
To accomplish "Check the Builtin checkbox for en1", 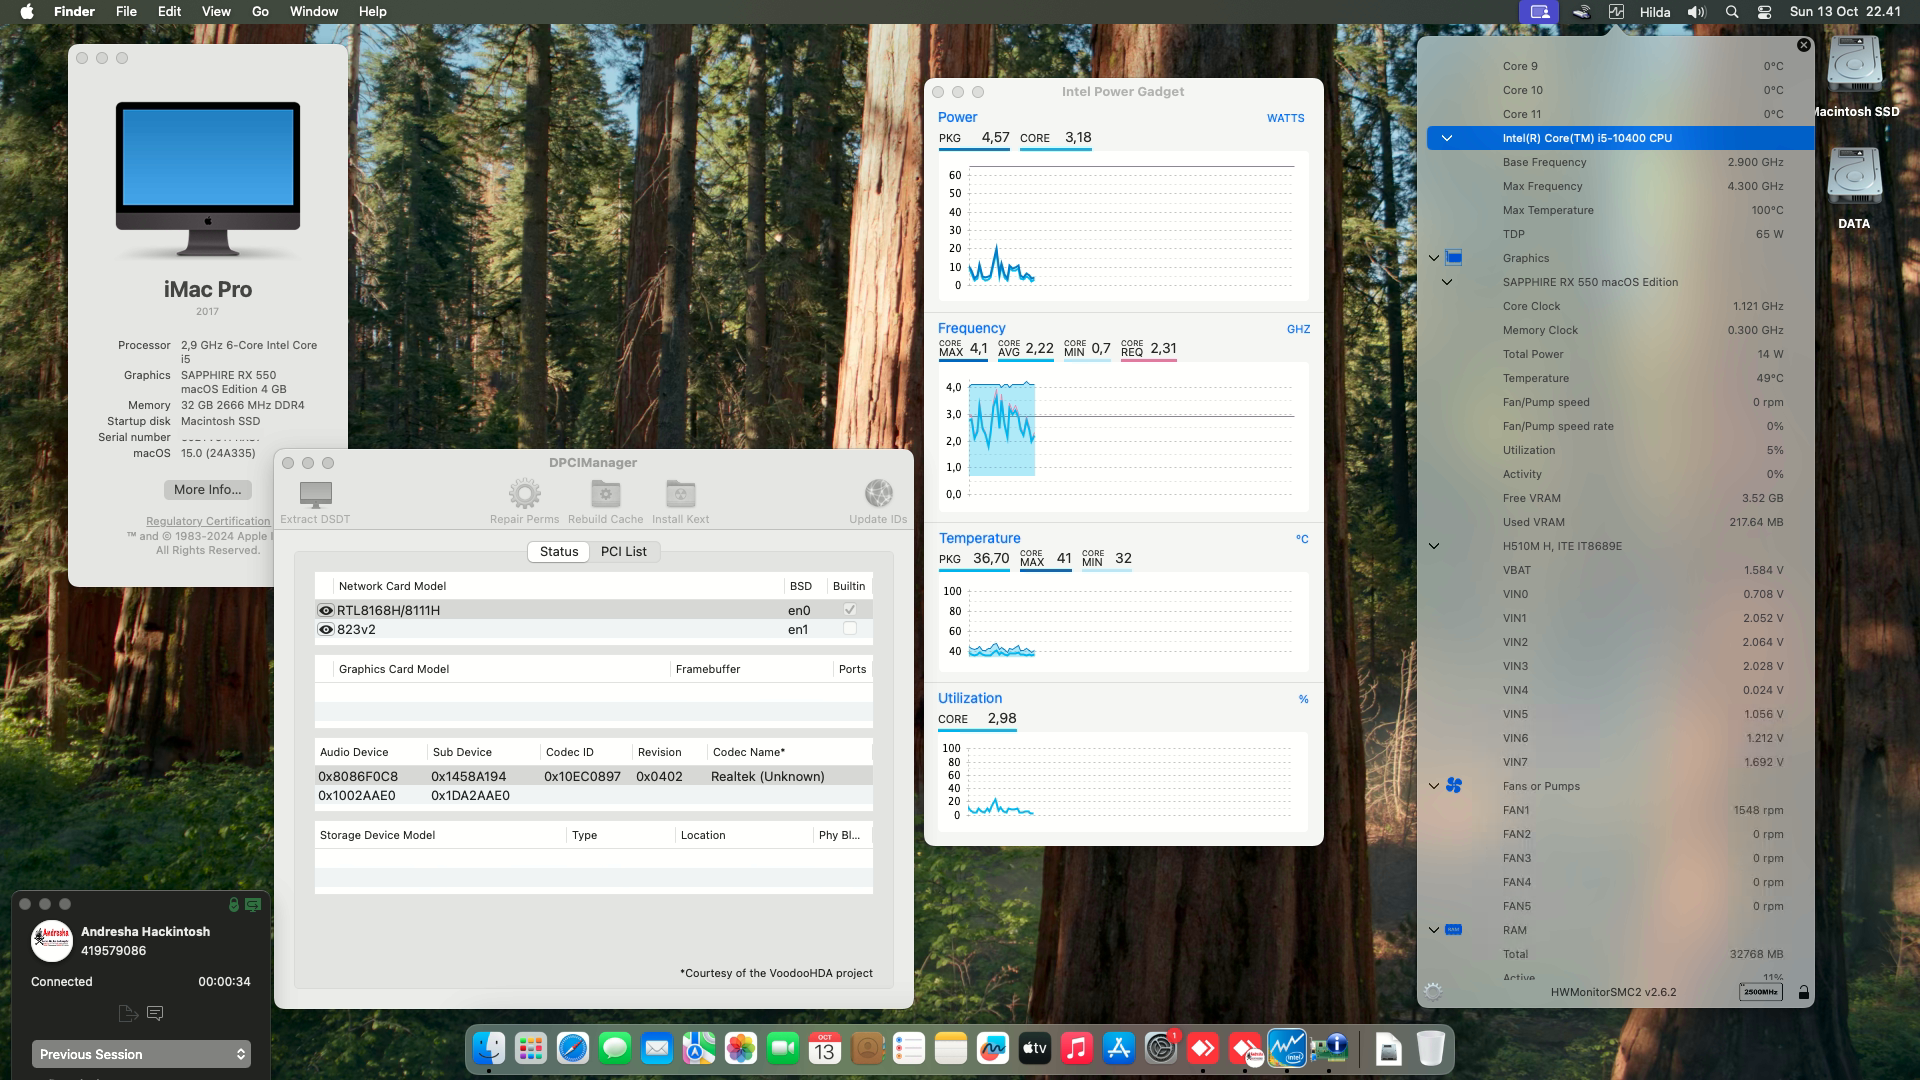I will (x=849, y=628).
